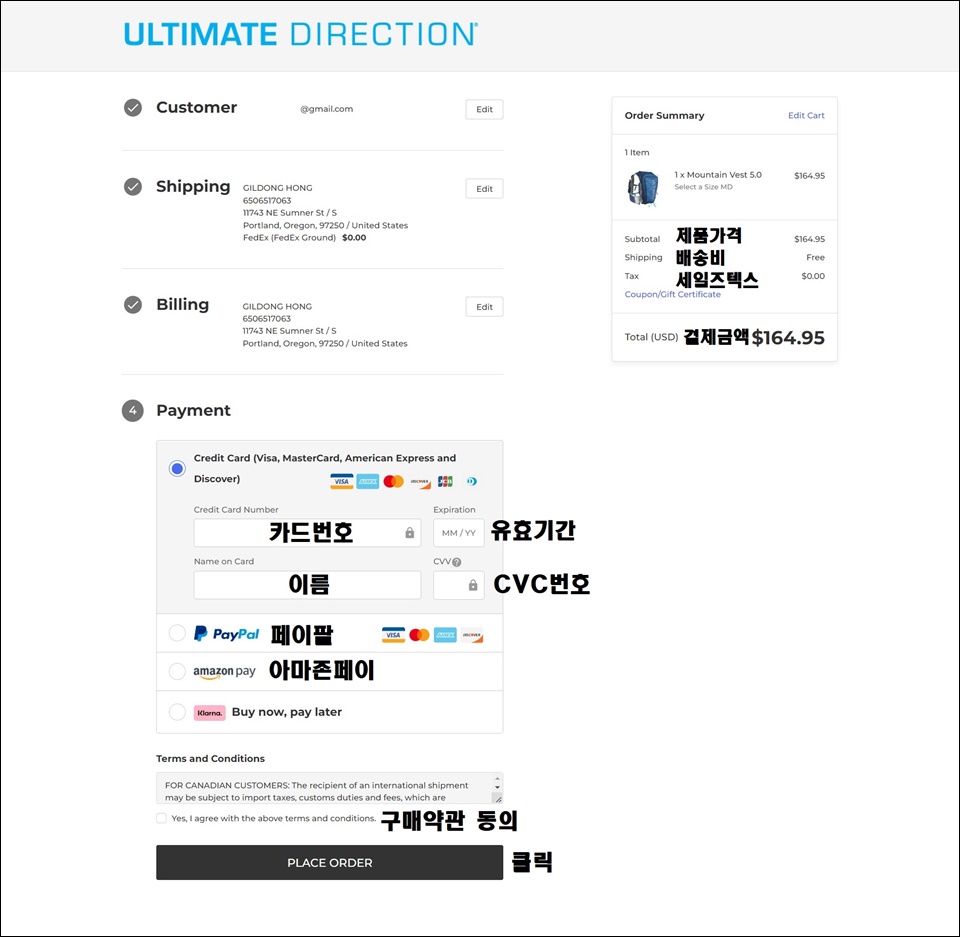Choose the Amazon Pay radio button
The width and height of the screenshot is (960, 937).
[x=177, y=671]
